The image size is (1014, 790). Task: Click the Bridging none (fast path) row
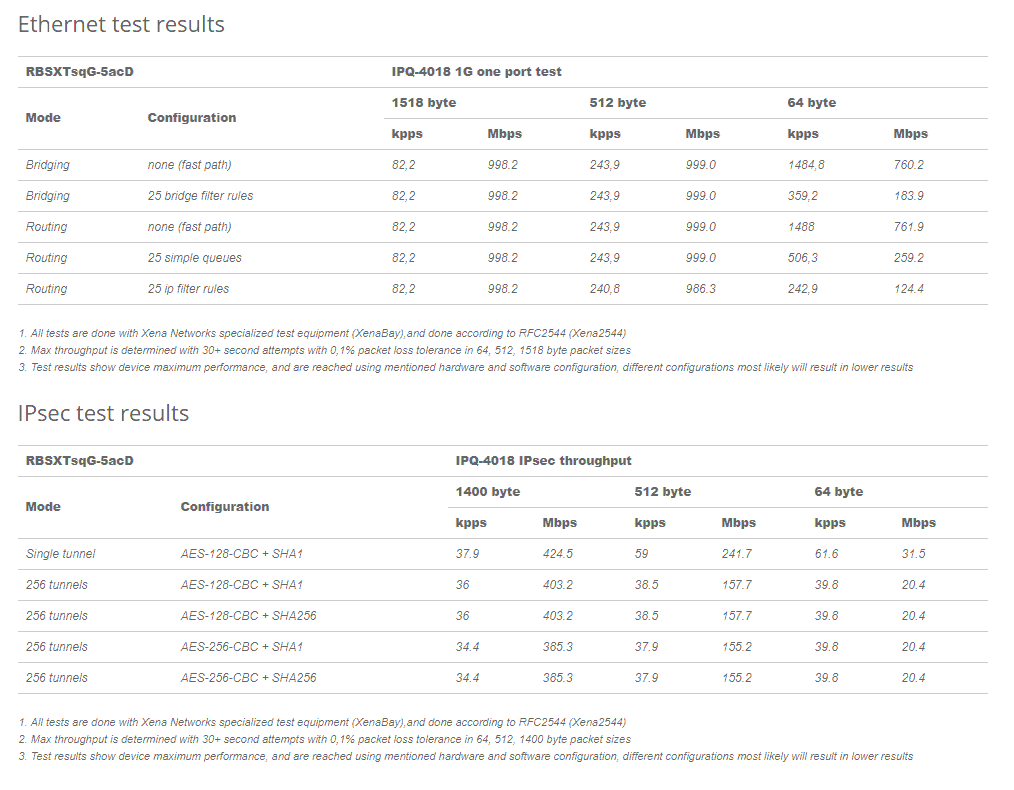pos(502,165)
